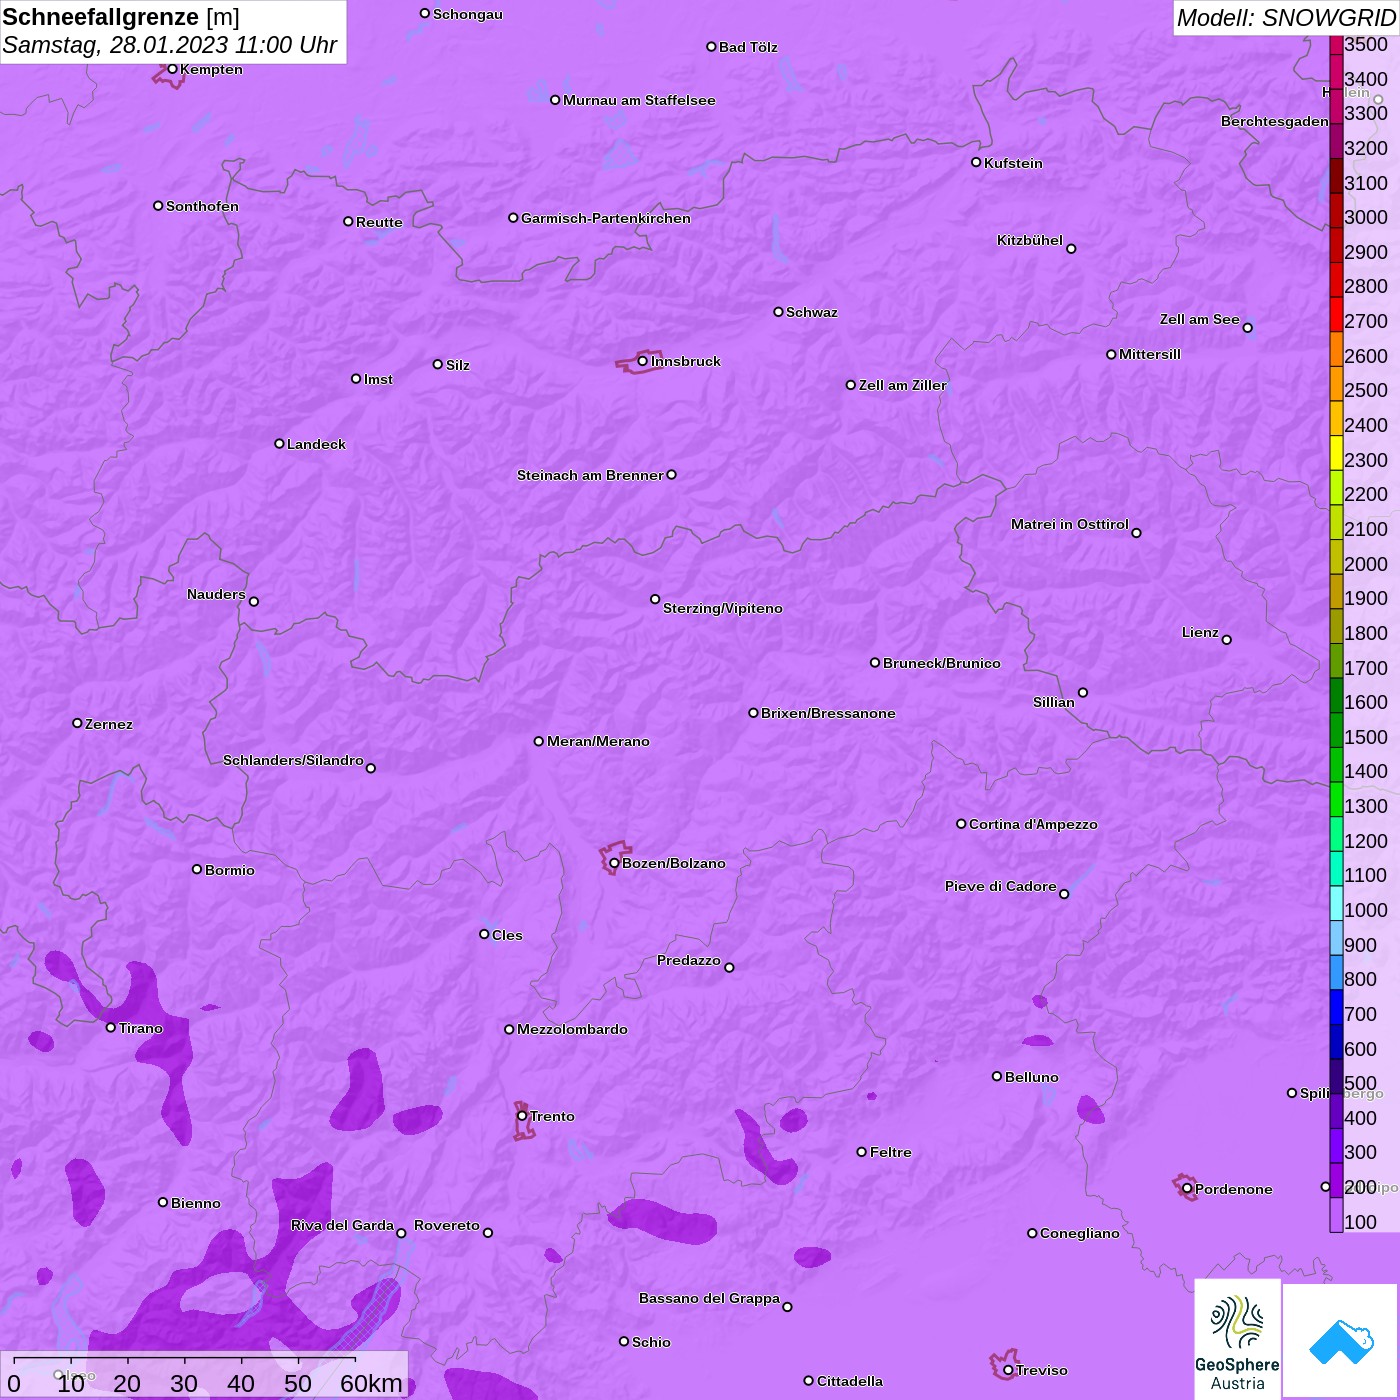
Task: Click the Predazzo location dot
Action: [729, 967]
